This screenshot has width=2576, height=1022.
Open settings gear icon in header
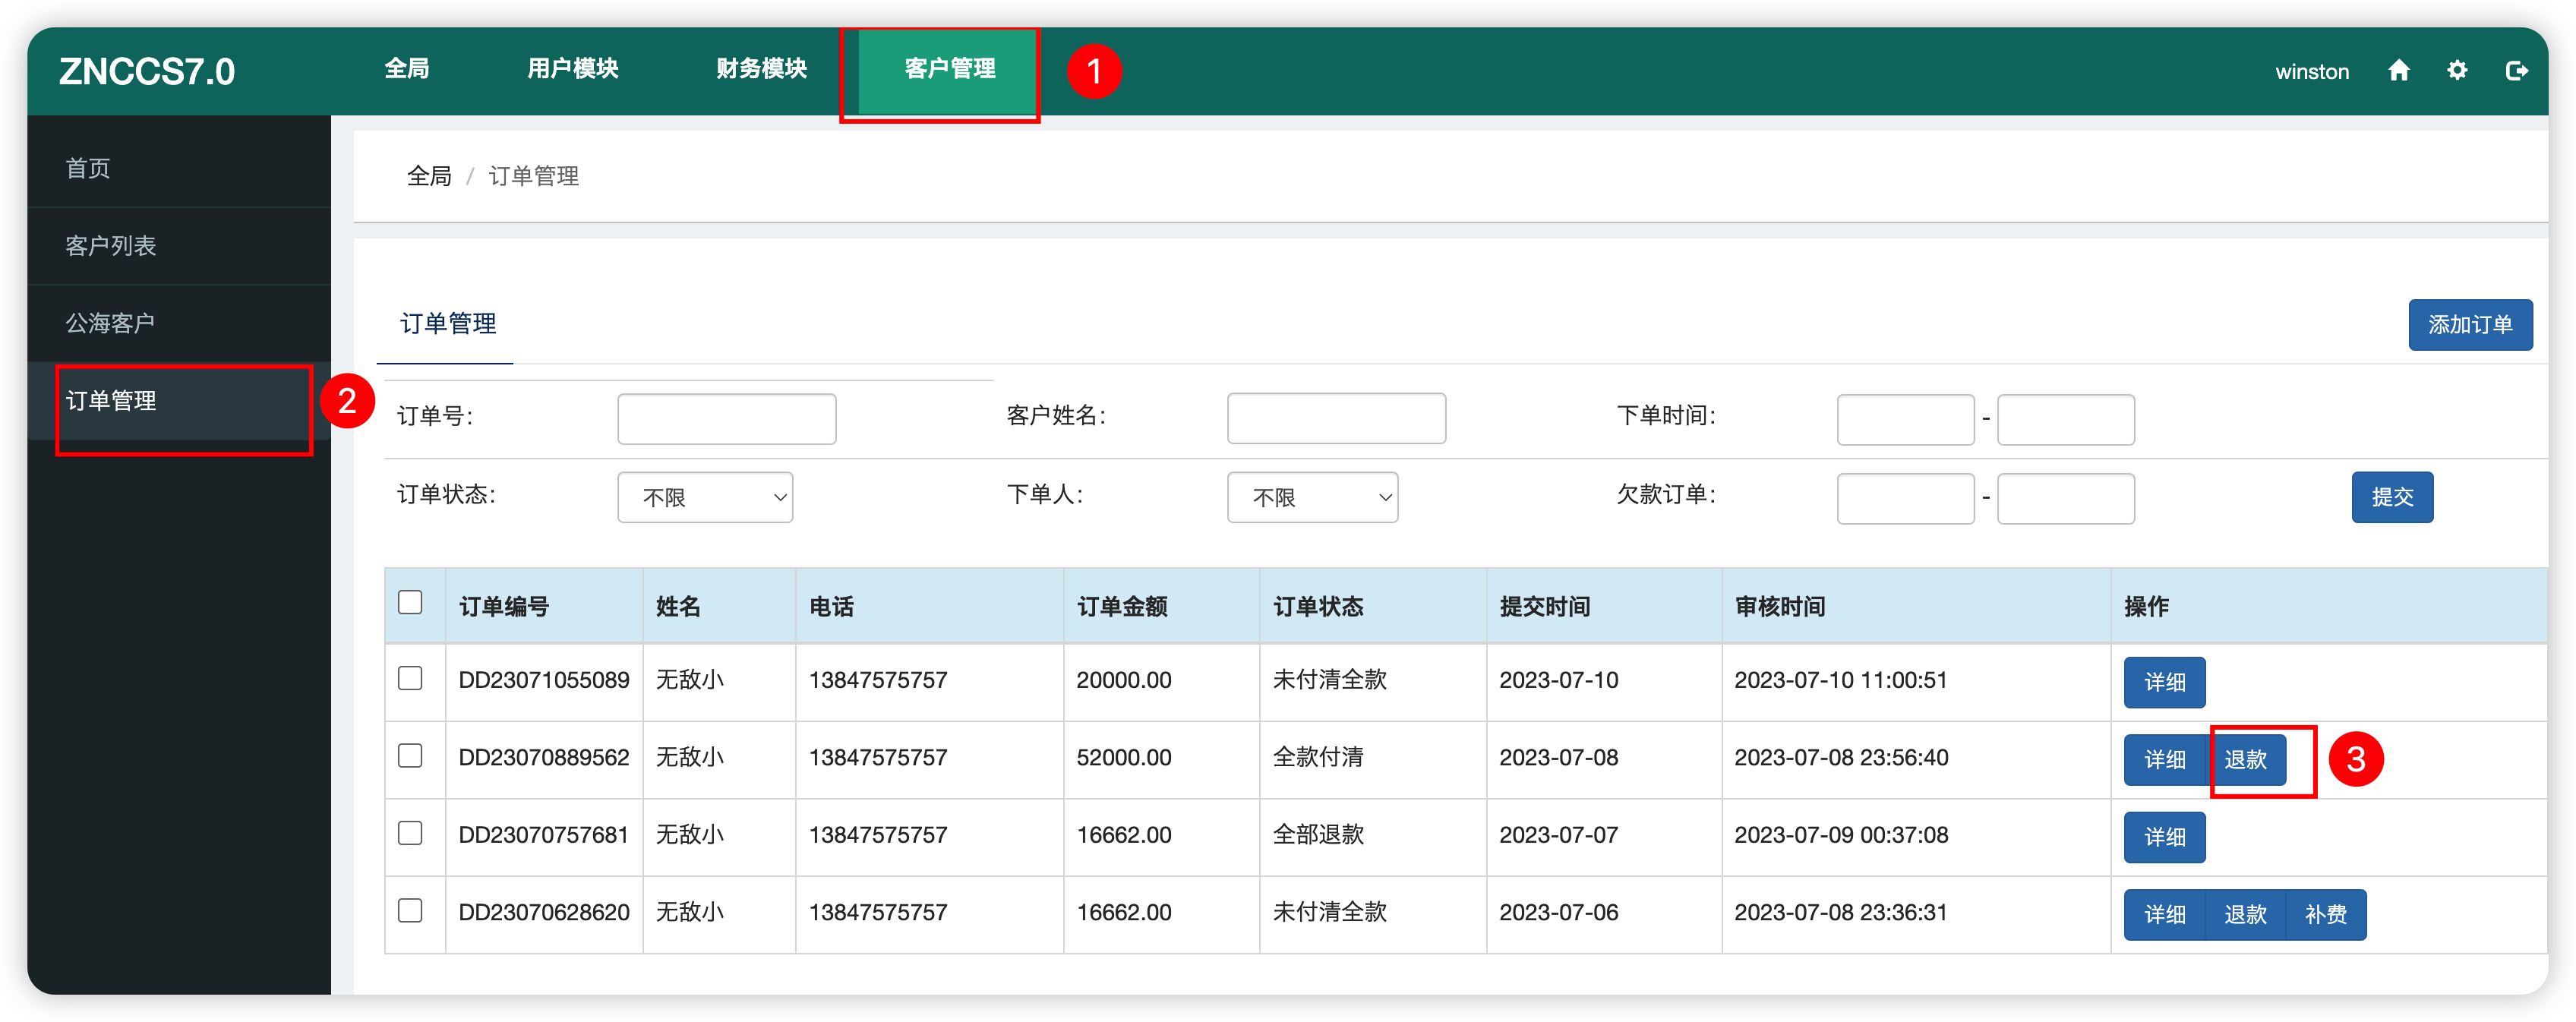pos(2457,70)
